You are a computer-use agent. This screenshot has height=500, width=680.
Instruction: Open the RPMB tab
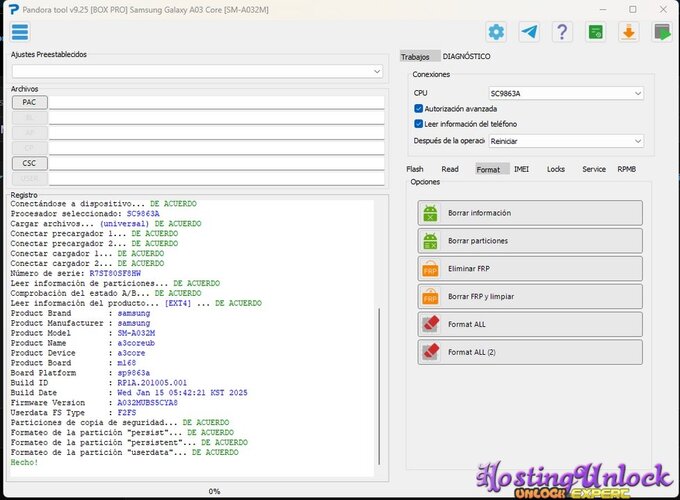[x=626, y=169]
